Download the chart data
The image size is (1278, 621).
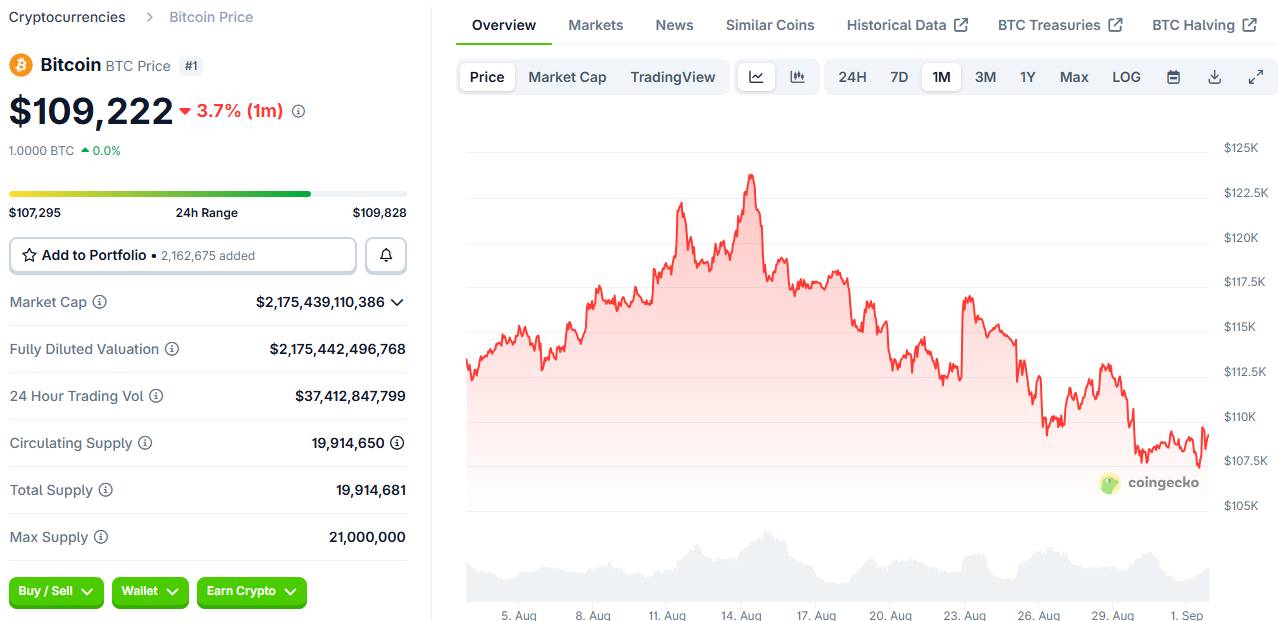pos(1215,77)
